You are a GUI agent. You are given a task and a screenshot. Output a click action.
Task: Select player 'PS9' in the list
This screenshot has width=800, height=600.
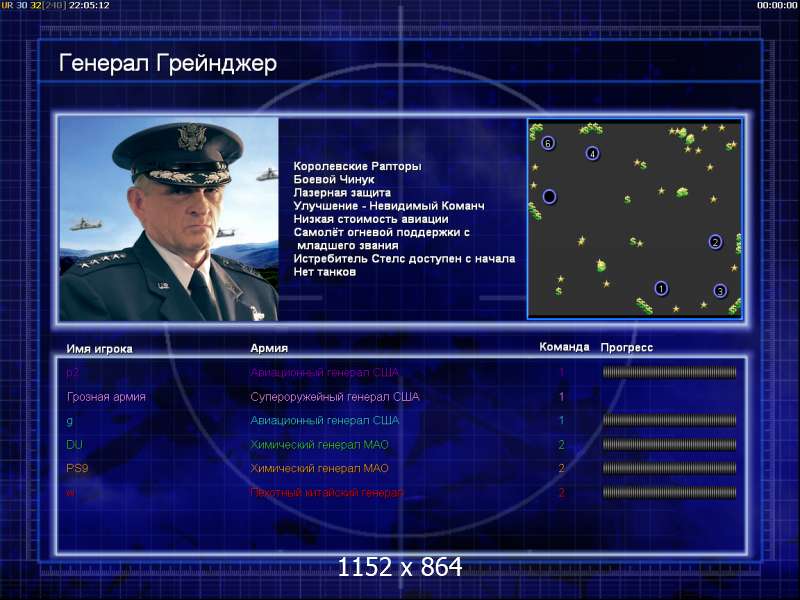point(77,468)
